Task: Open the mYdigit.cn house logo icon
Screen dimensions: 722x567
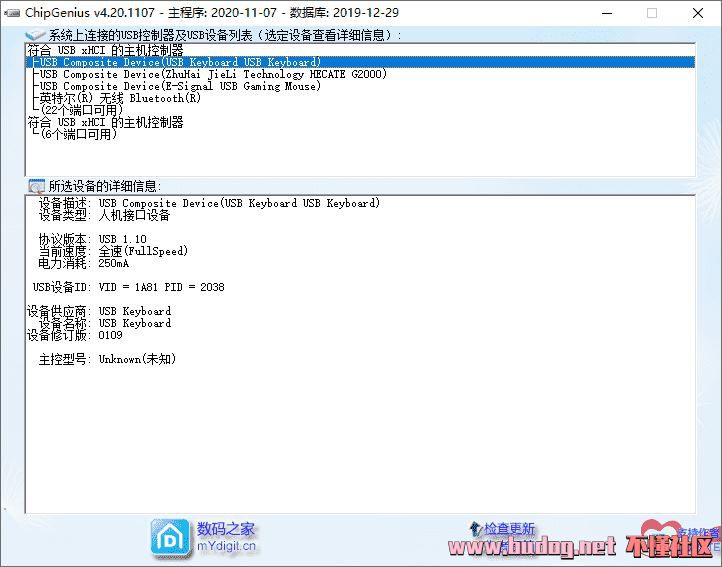Action: 170,538
